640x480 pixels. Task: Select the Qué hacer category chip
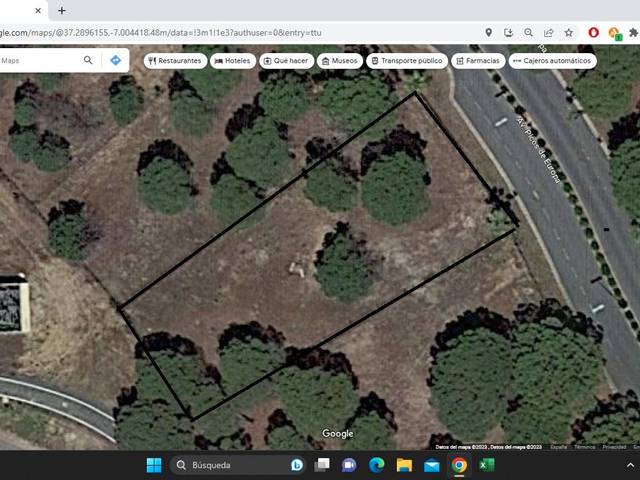[x=286, y=61]
